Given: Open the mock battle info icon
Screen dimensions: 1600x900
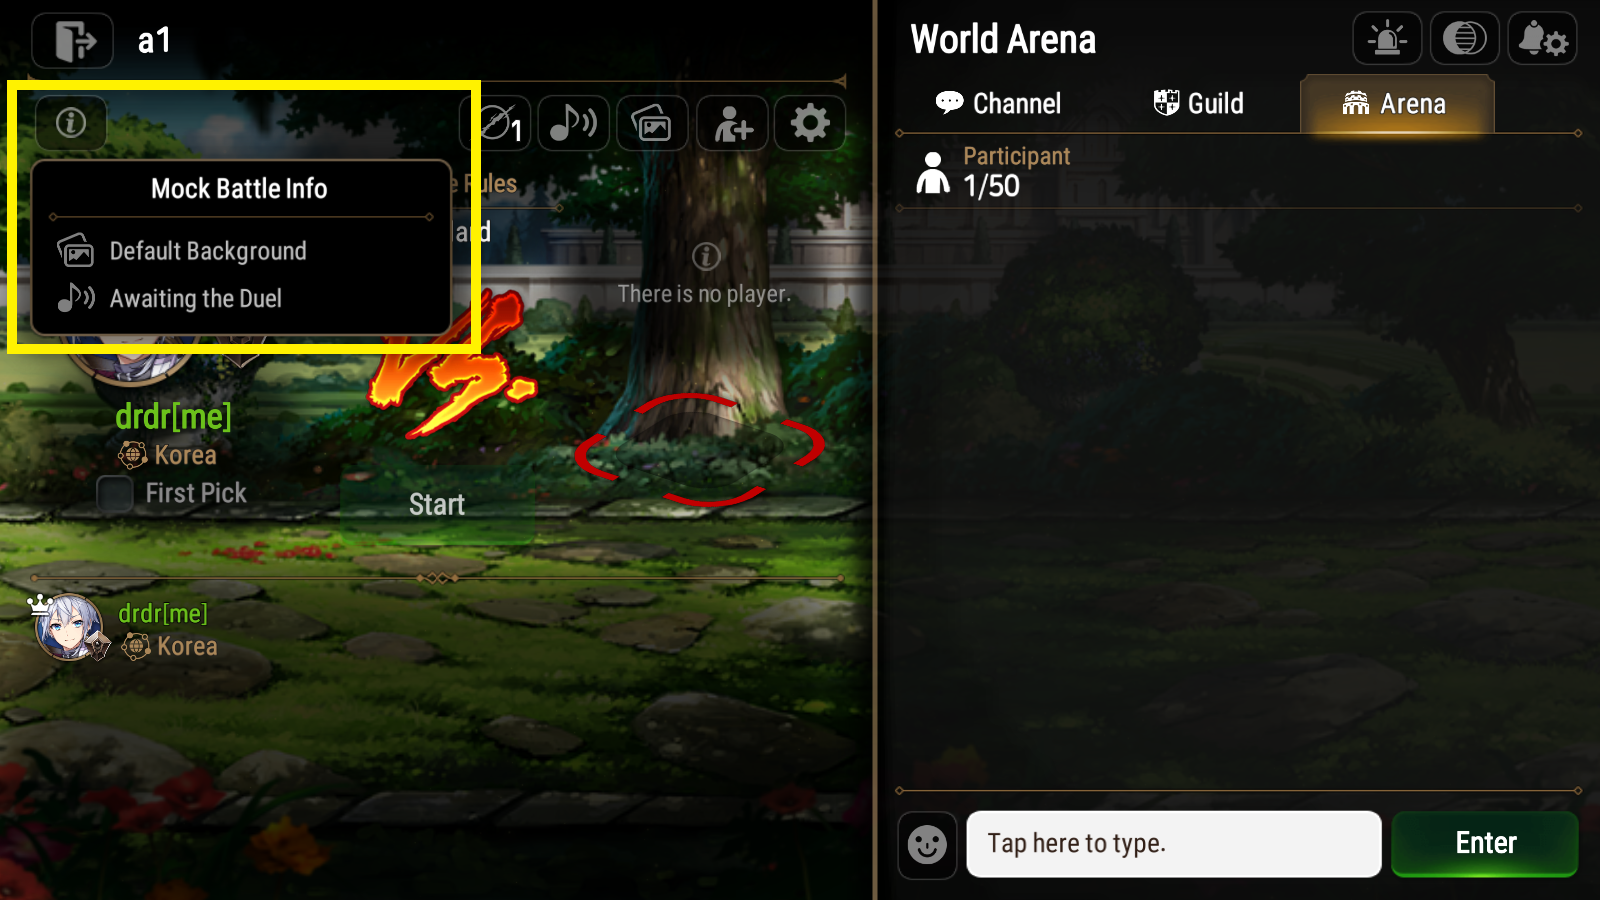Looking at the screenshot, I should tap(71, 123).
